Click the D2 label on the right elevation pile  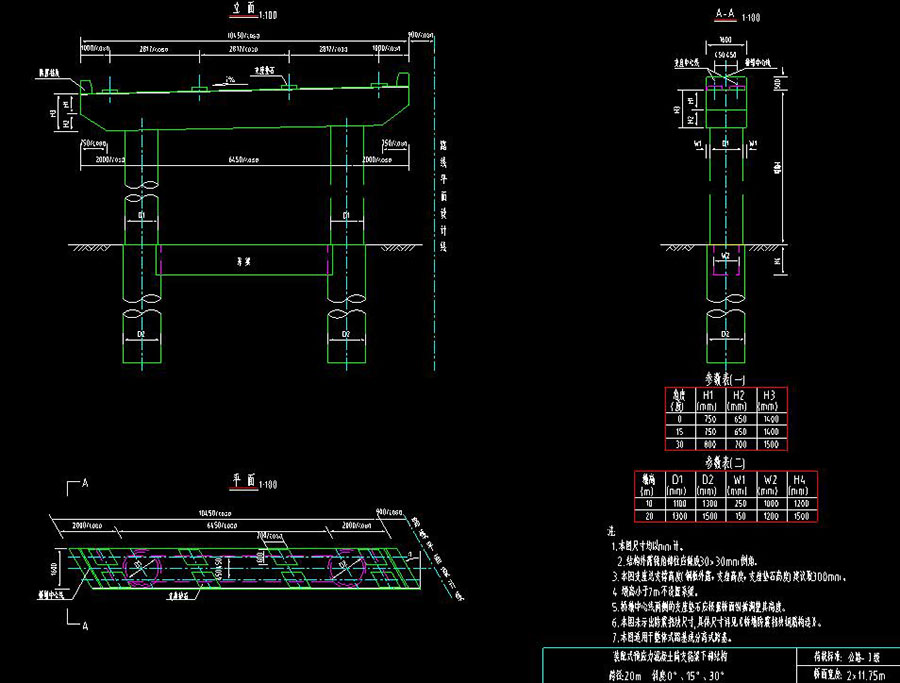point(346,334)
